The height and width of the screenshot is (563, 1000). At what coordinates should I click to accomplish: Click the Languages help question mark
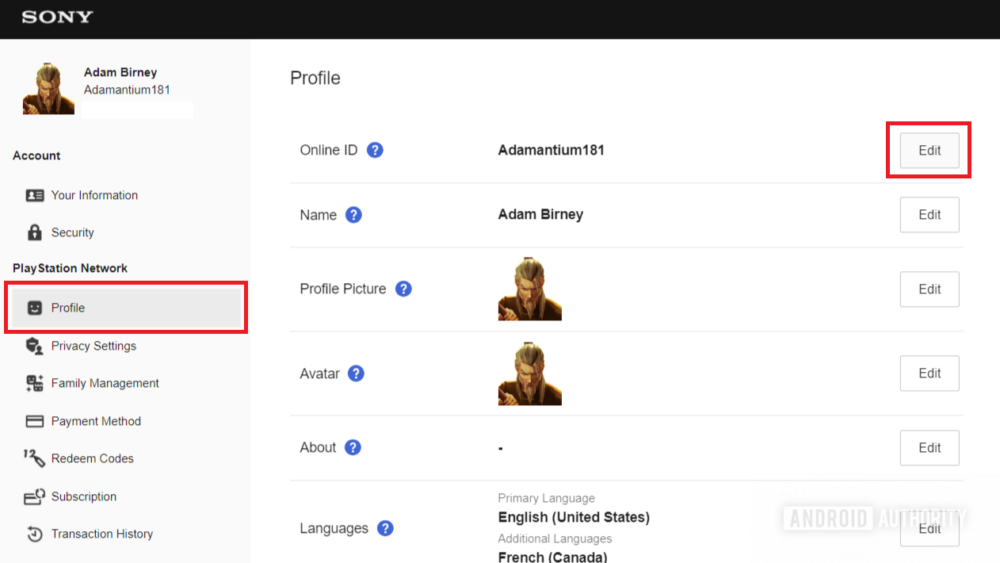tap(385, 528)
